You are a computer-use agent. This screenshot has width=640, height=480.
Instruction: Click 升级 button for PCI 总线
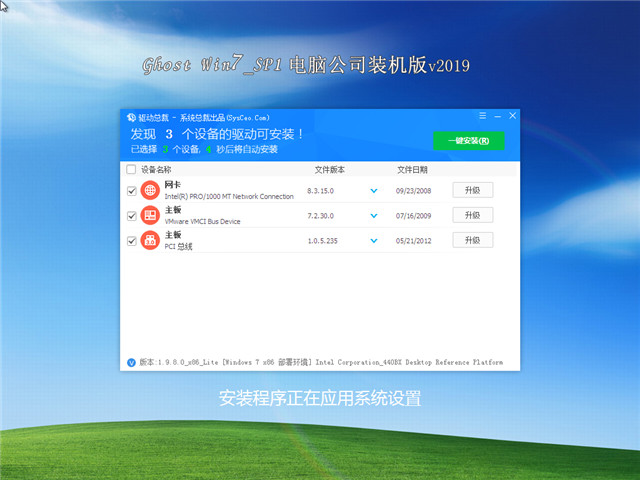(473, 240)
